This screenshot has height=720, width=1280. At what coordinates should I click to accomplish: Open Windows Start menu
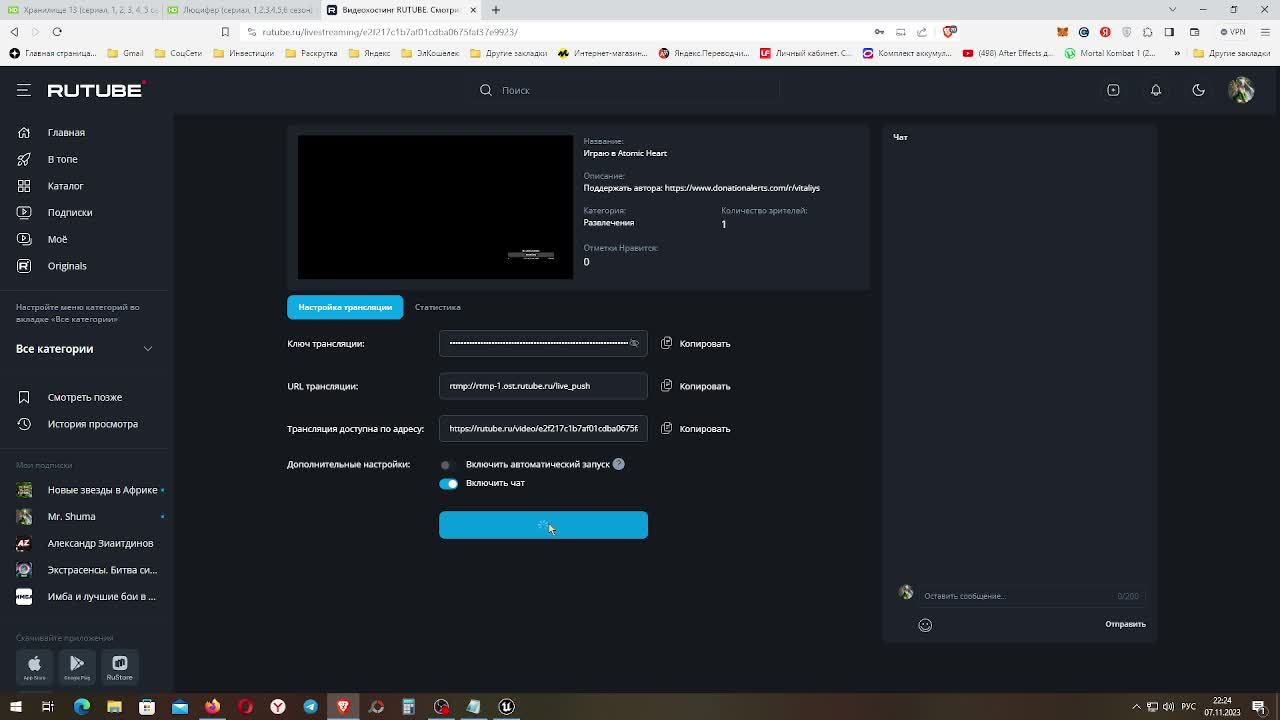click(15, 707)
